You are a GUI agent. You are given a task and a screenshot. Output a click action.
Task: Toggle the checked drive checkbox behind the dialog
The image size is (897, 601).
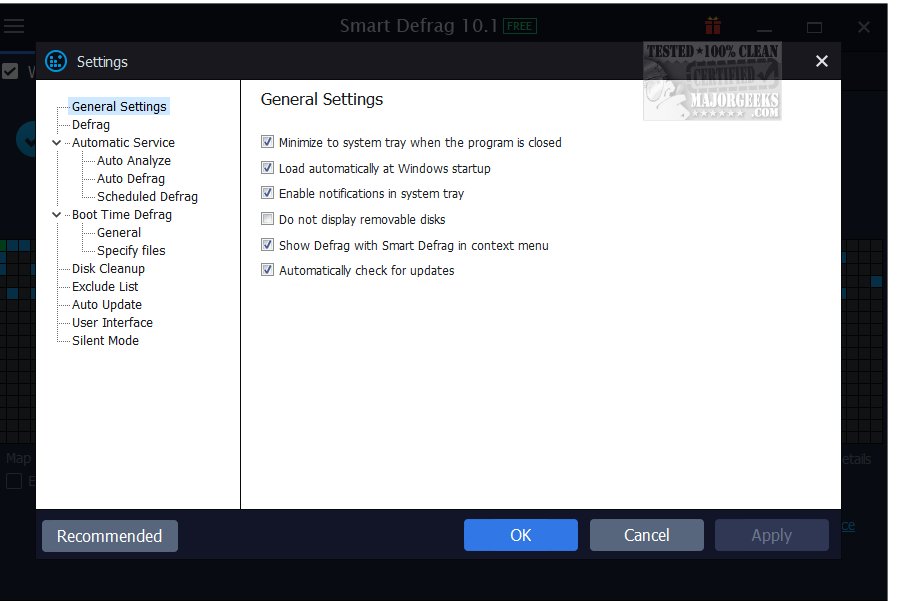10,71
